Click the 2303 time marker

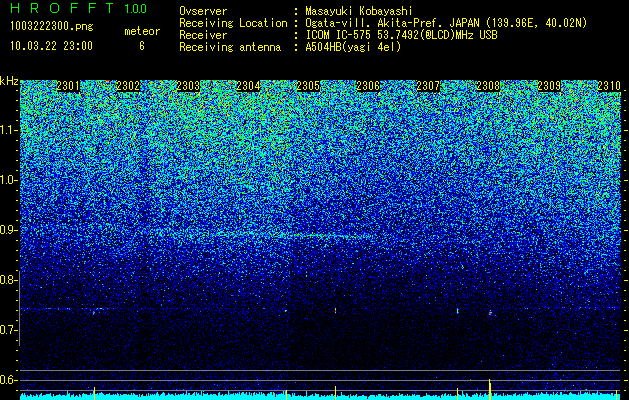pos(188,86)
